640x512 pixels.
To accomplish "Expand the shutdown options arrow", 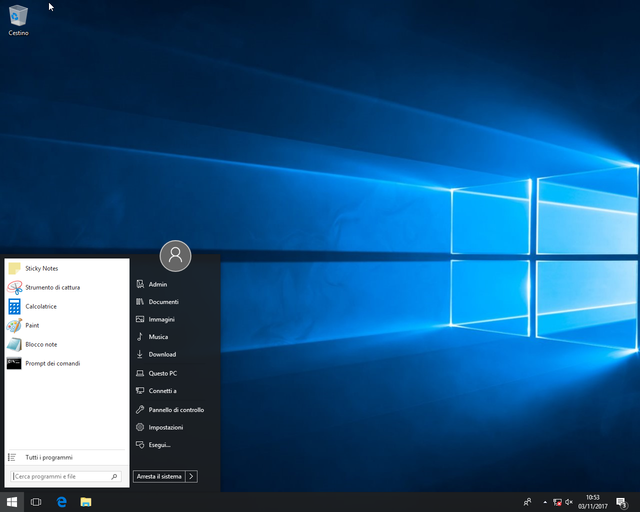I will [191, 476].
